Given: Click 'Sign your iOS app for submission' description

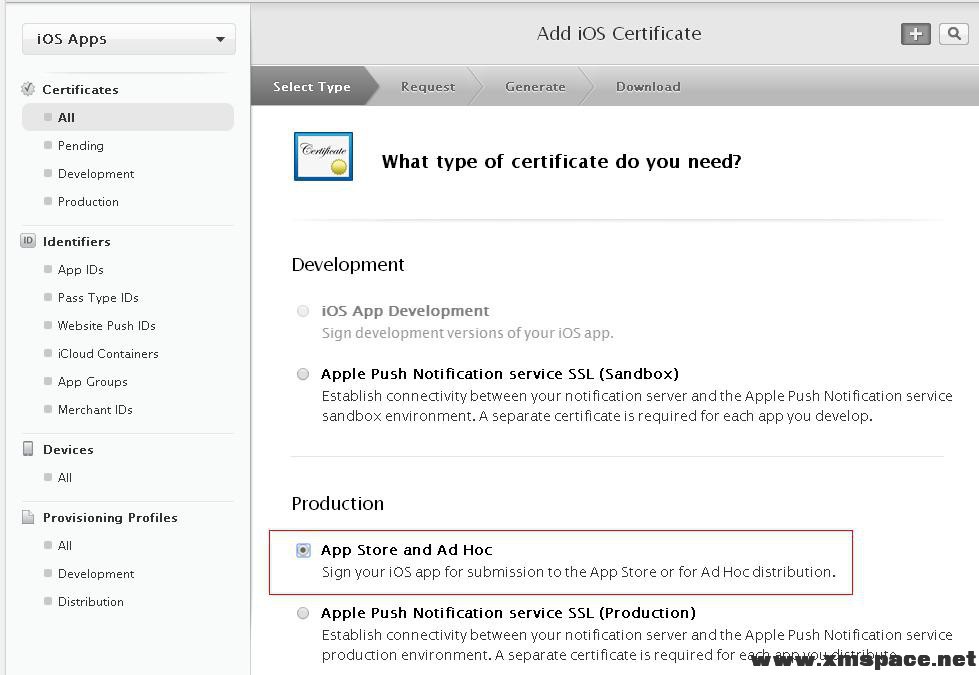Looking at the screenshot, I should click(x=579, y=572).
